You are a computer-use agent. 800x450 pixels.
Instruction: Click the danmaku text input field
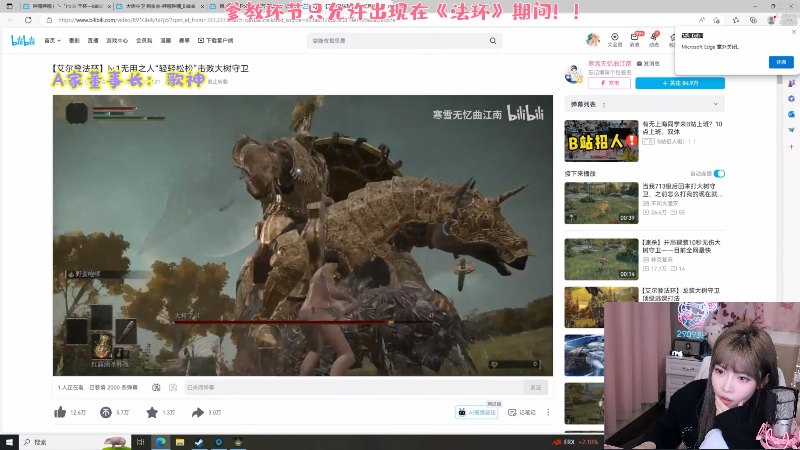coord(353,387)
